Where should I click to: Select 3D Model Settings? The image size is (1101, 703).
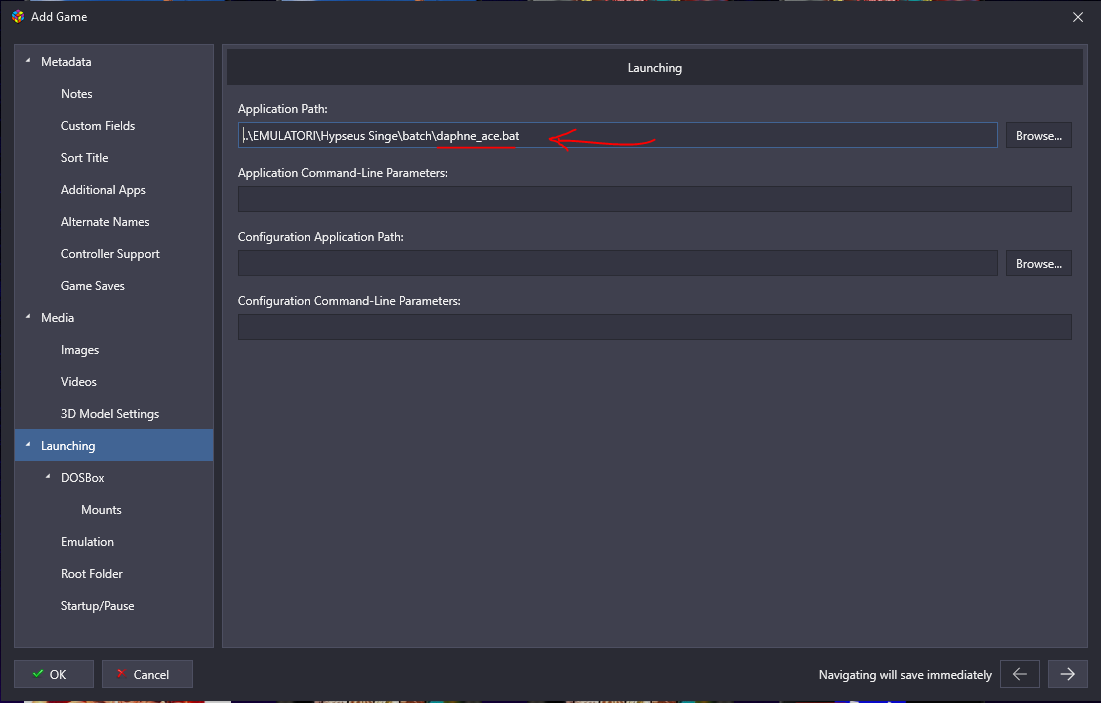[x=110, y=414]
